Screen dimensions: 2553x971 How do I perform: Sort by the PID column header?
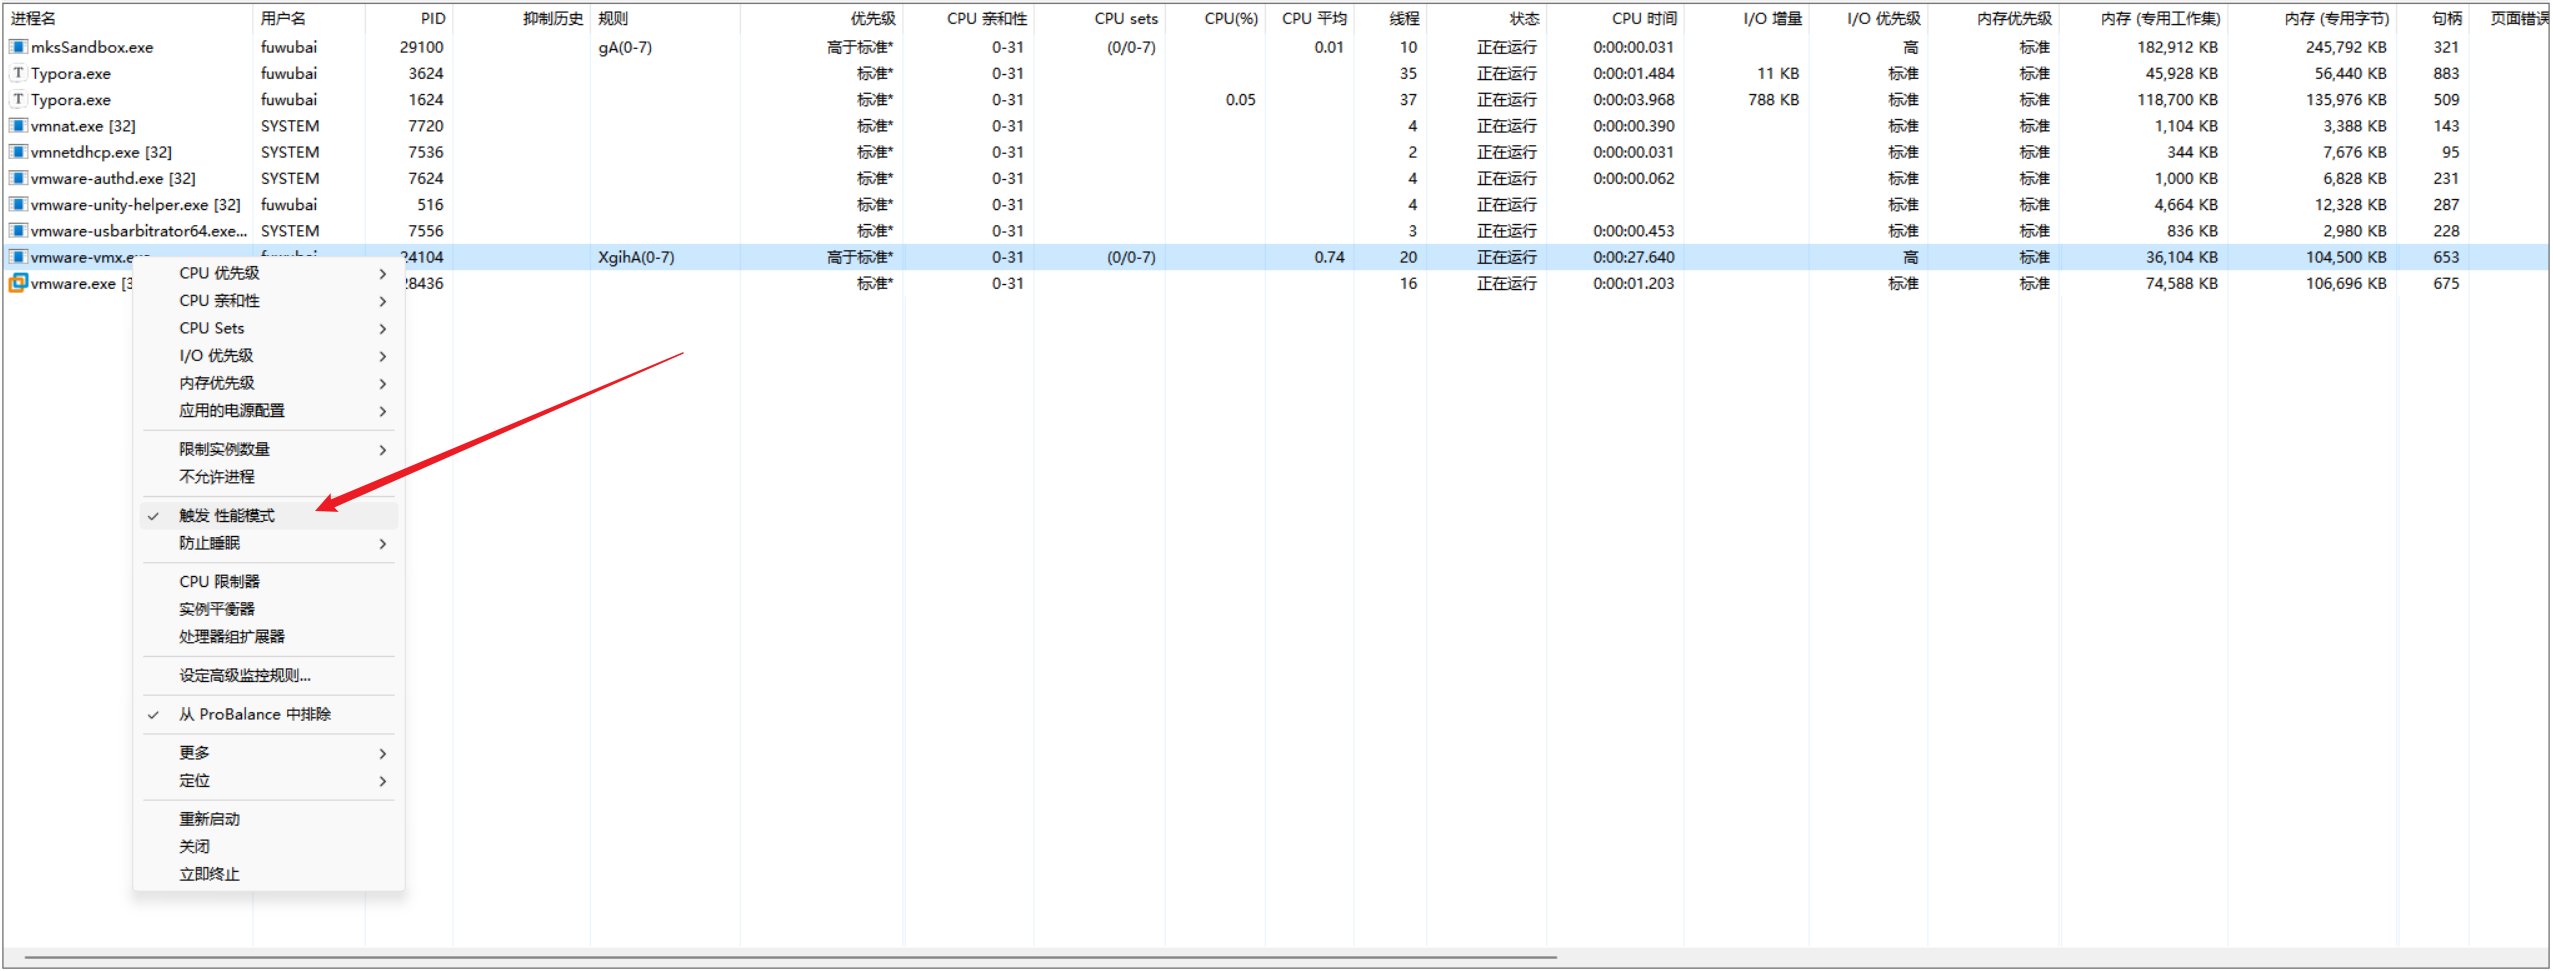409,19
